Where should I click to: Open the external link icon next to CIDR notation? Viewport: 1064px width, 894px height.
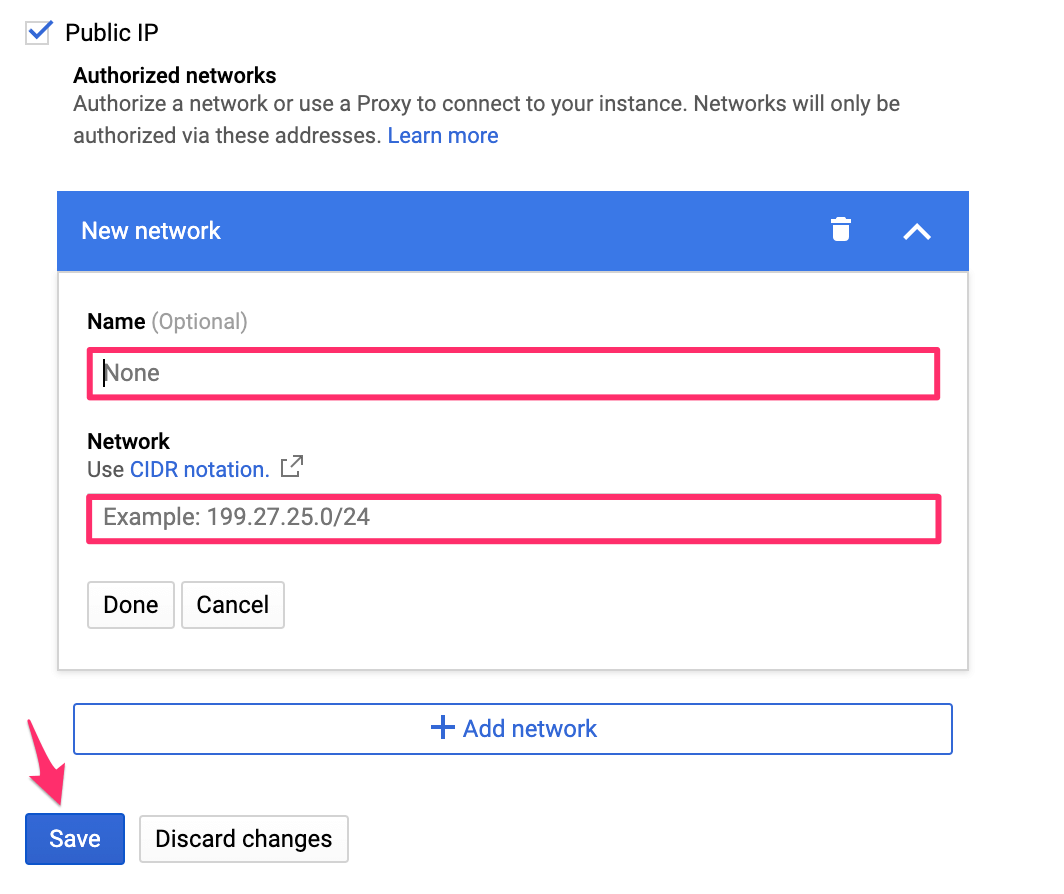[291, 466]
